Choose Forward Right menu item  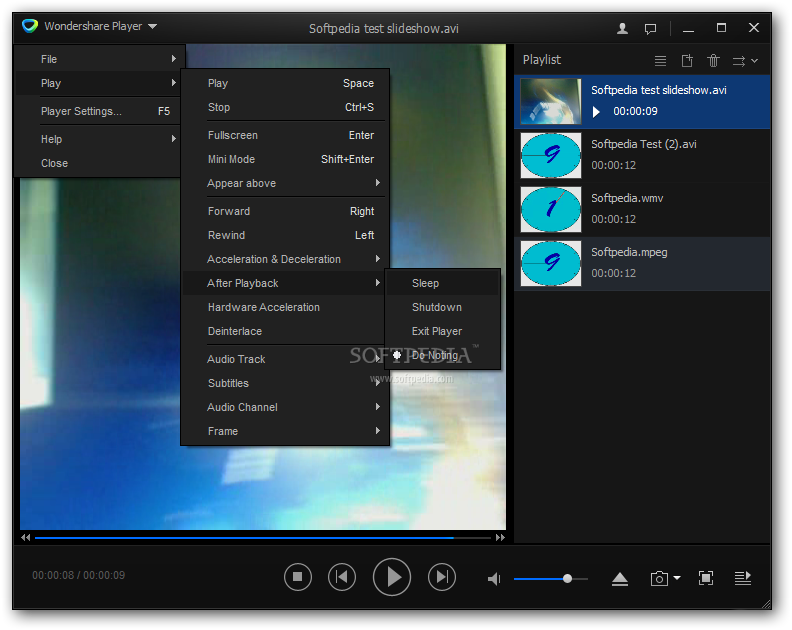tap(285, 211)
